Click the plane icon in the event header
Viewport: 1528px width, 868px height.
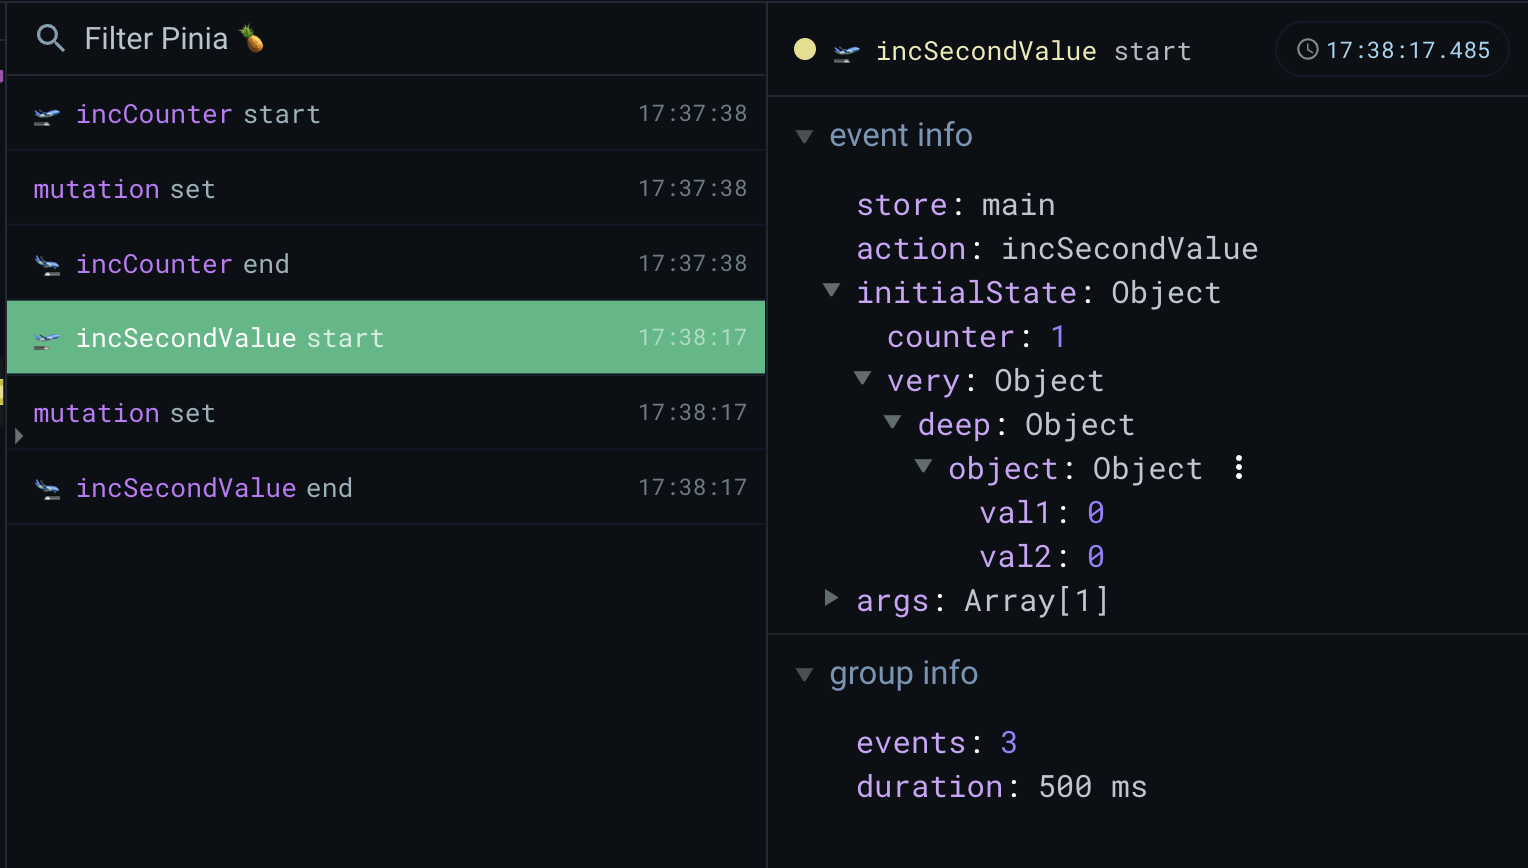click(847, 52)
